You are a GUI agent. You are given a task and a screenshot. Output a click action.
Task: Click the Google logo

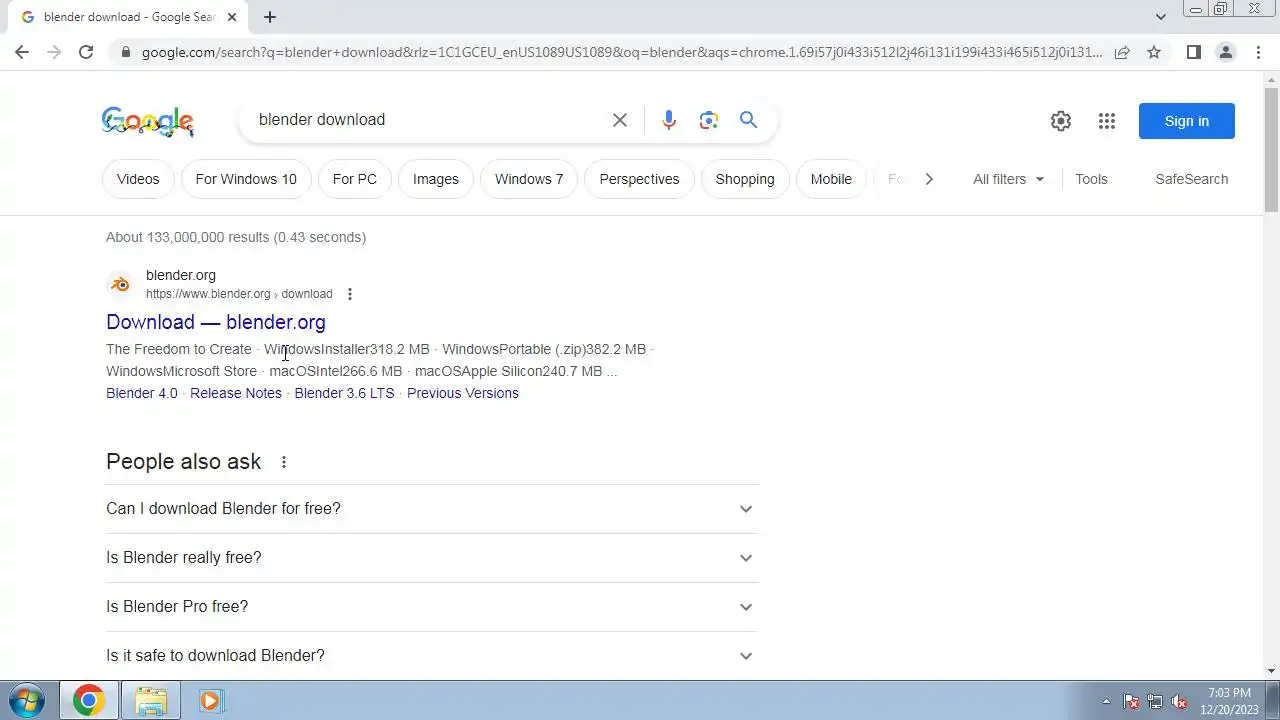point(148,121)
